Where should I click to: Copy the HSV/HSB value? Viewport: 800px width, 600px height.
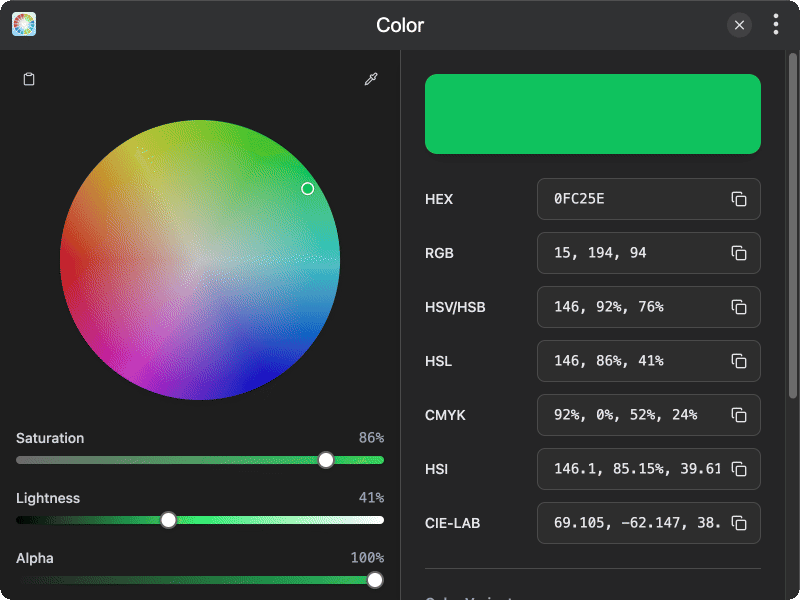739,307
